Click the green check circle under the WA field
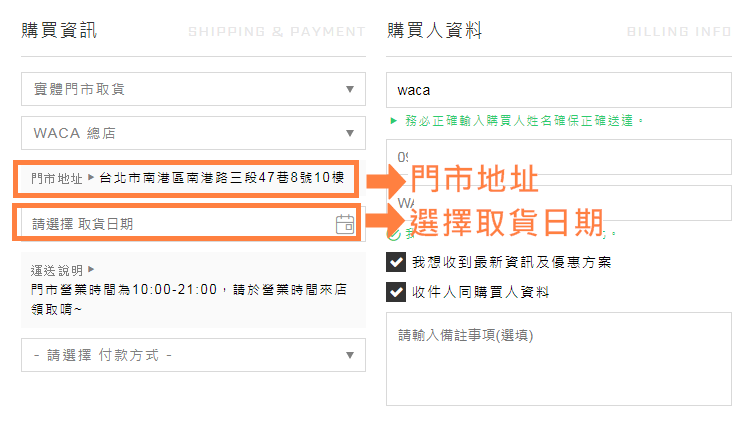 [x=394, y=234]
